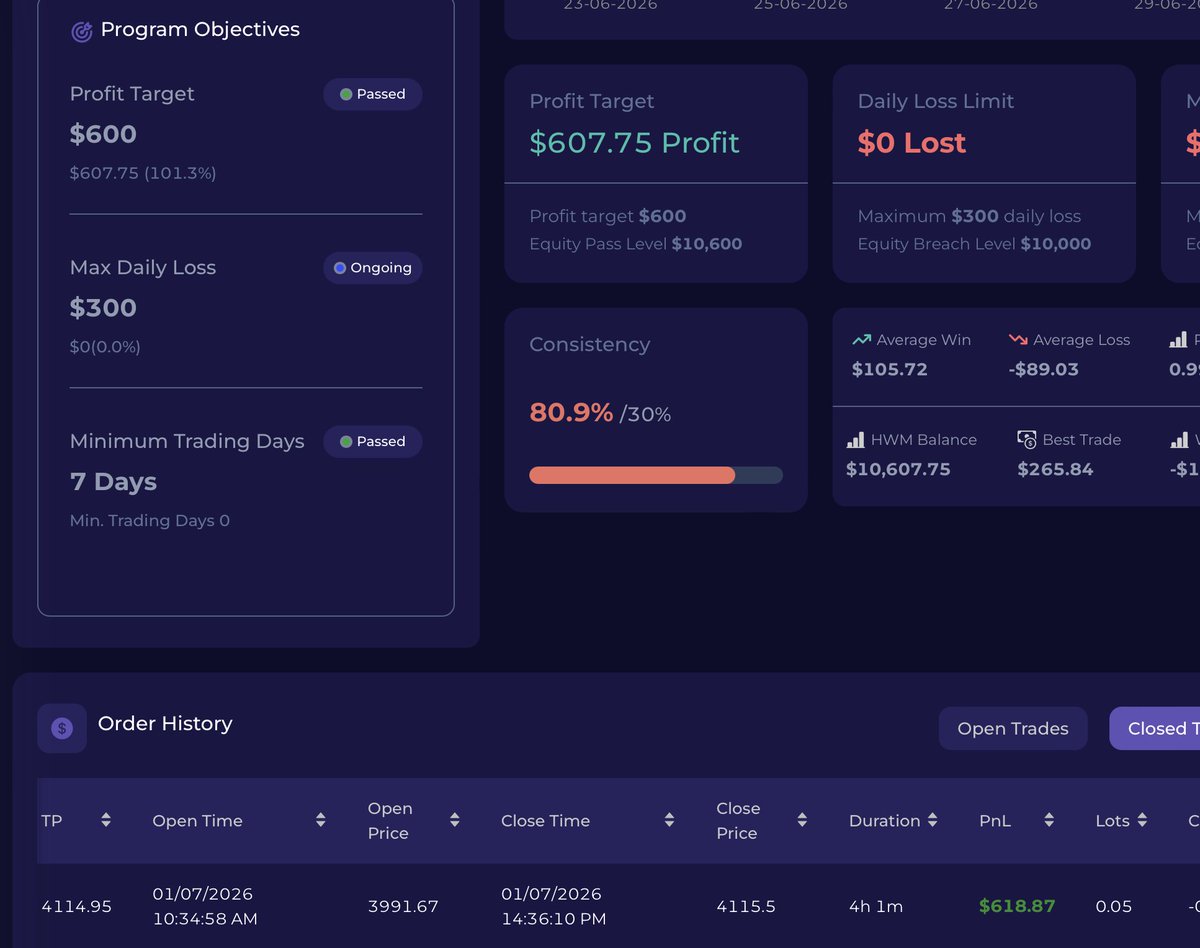Sort by Open Price column arrows
Viewport: 1200px width, 948px height.
point(455,821)
